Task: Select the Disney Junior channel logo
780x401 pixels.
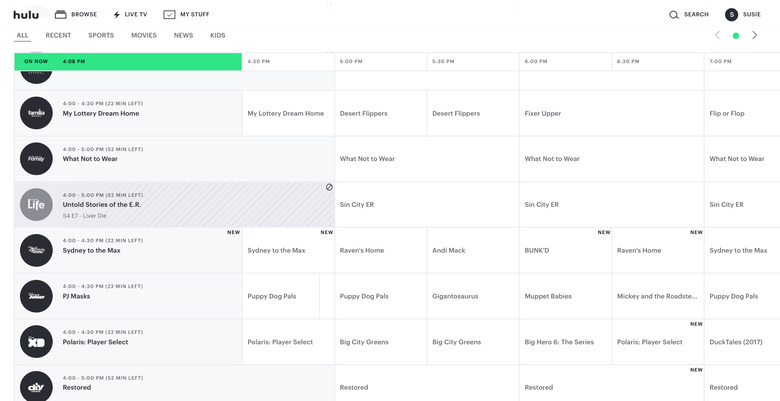Action: pyautogui.click(x=36, y=296)
